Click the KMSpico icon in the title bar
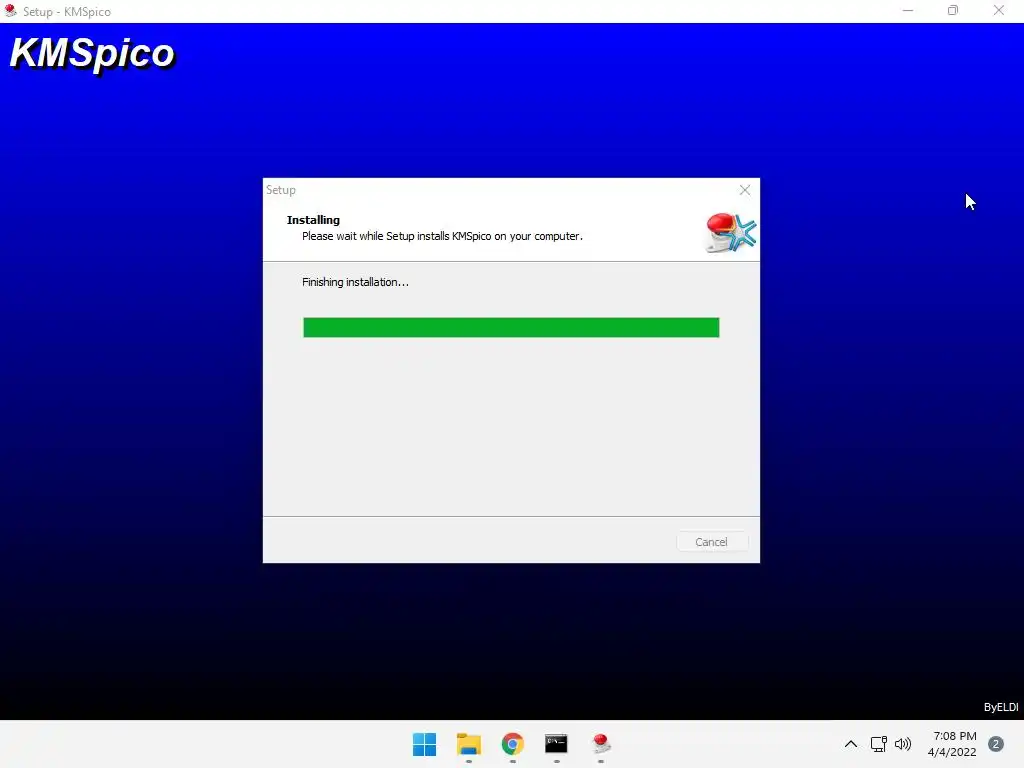This screenshot has height=768, width=1024. [10, 11]
